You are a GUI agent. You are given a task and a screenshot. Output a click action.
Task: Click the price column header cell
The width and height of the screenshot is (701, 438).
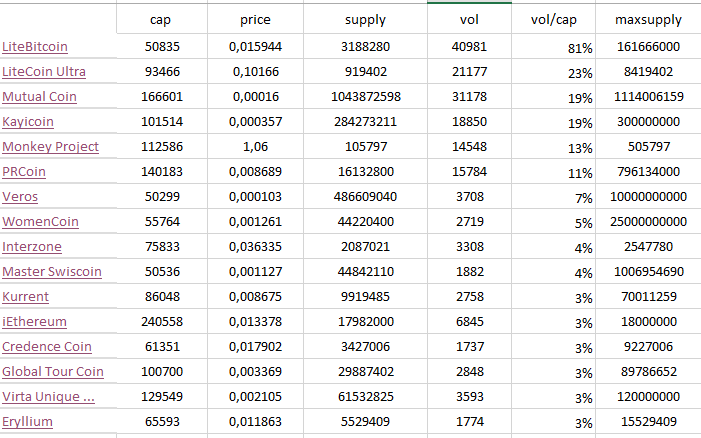coord(255,20)
